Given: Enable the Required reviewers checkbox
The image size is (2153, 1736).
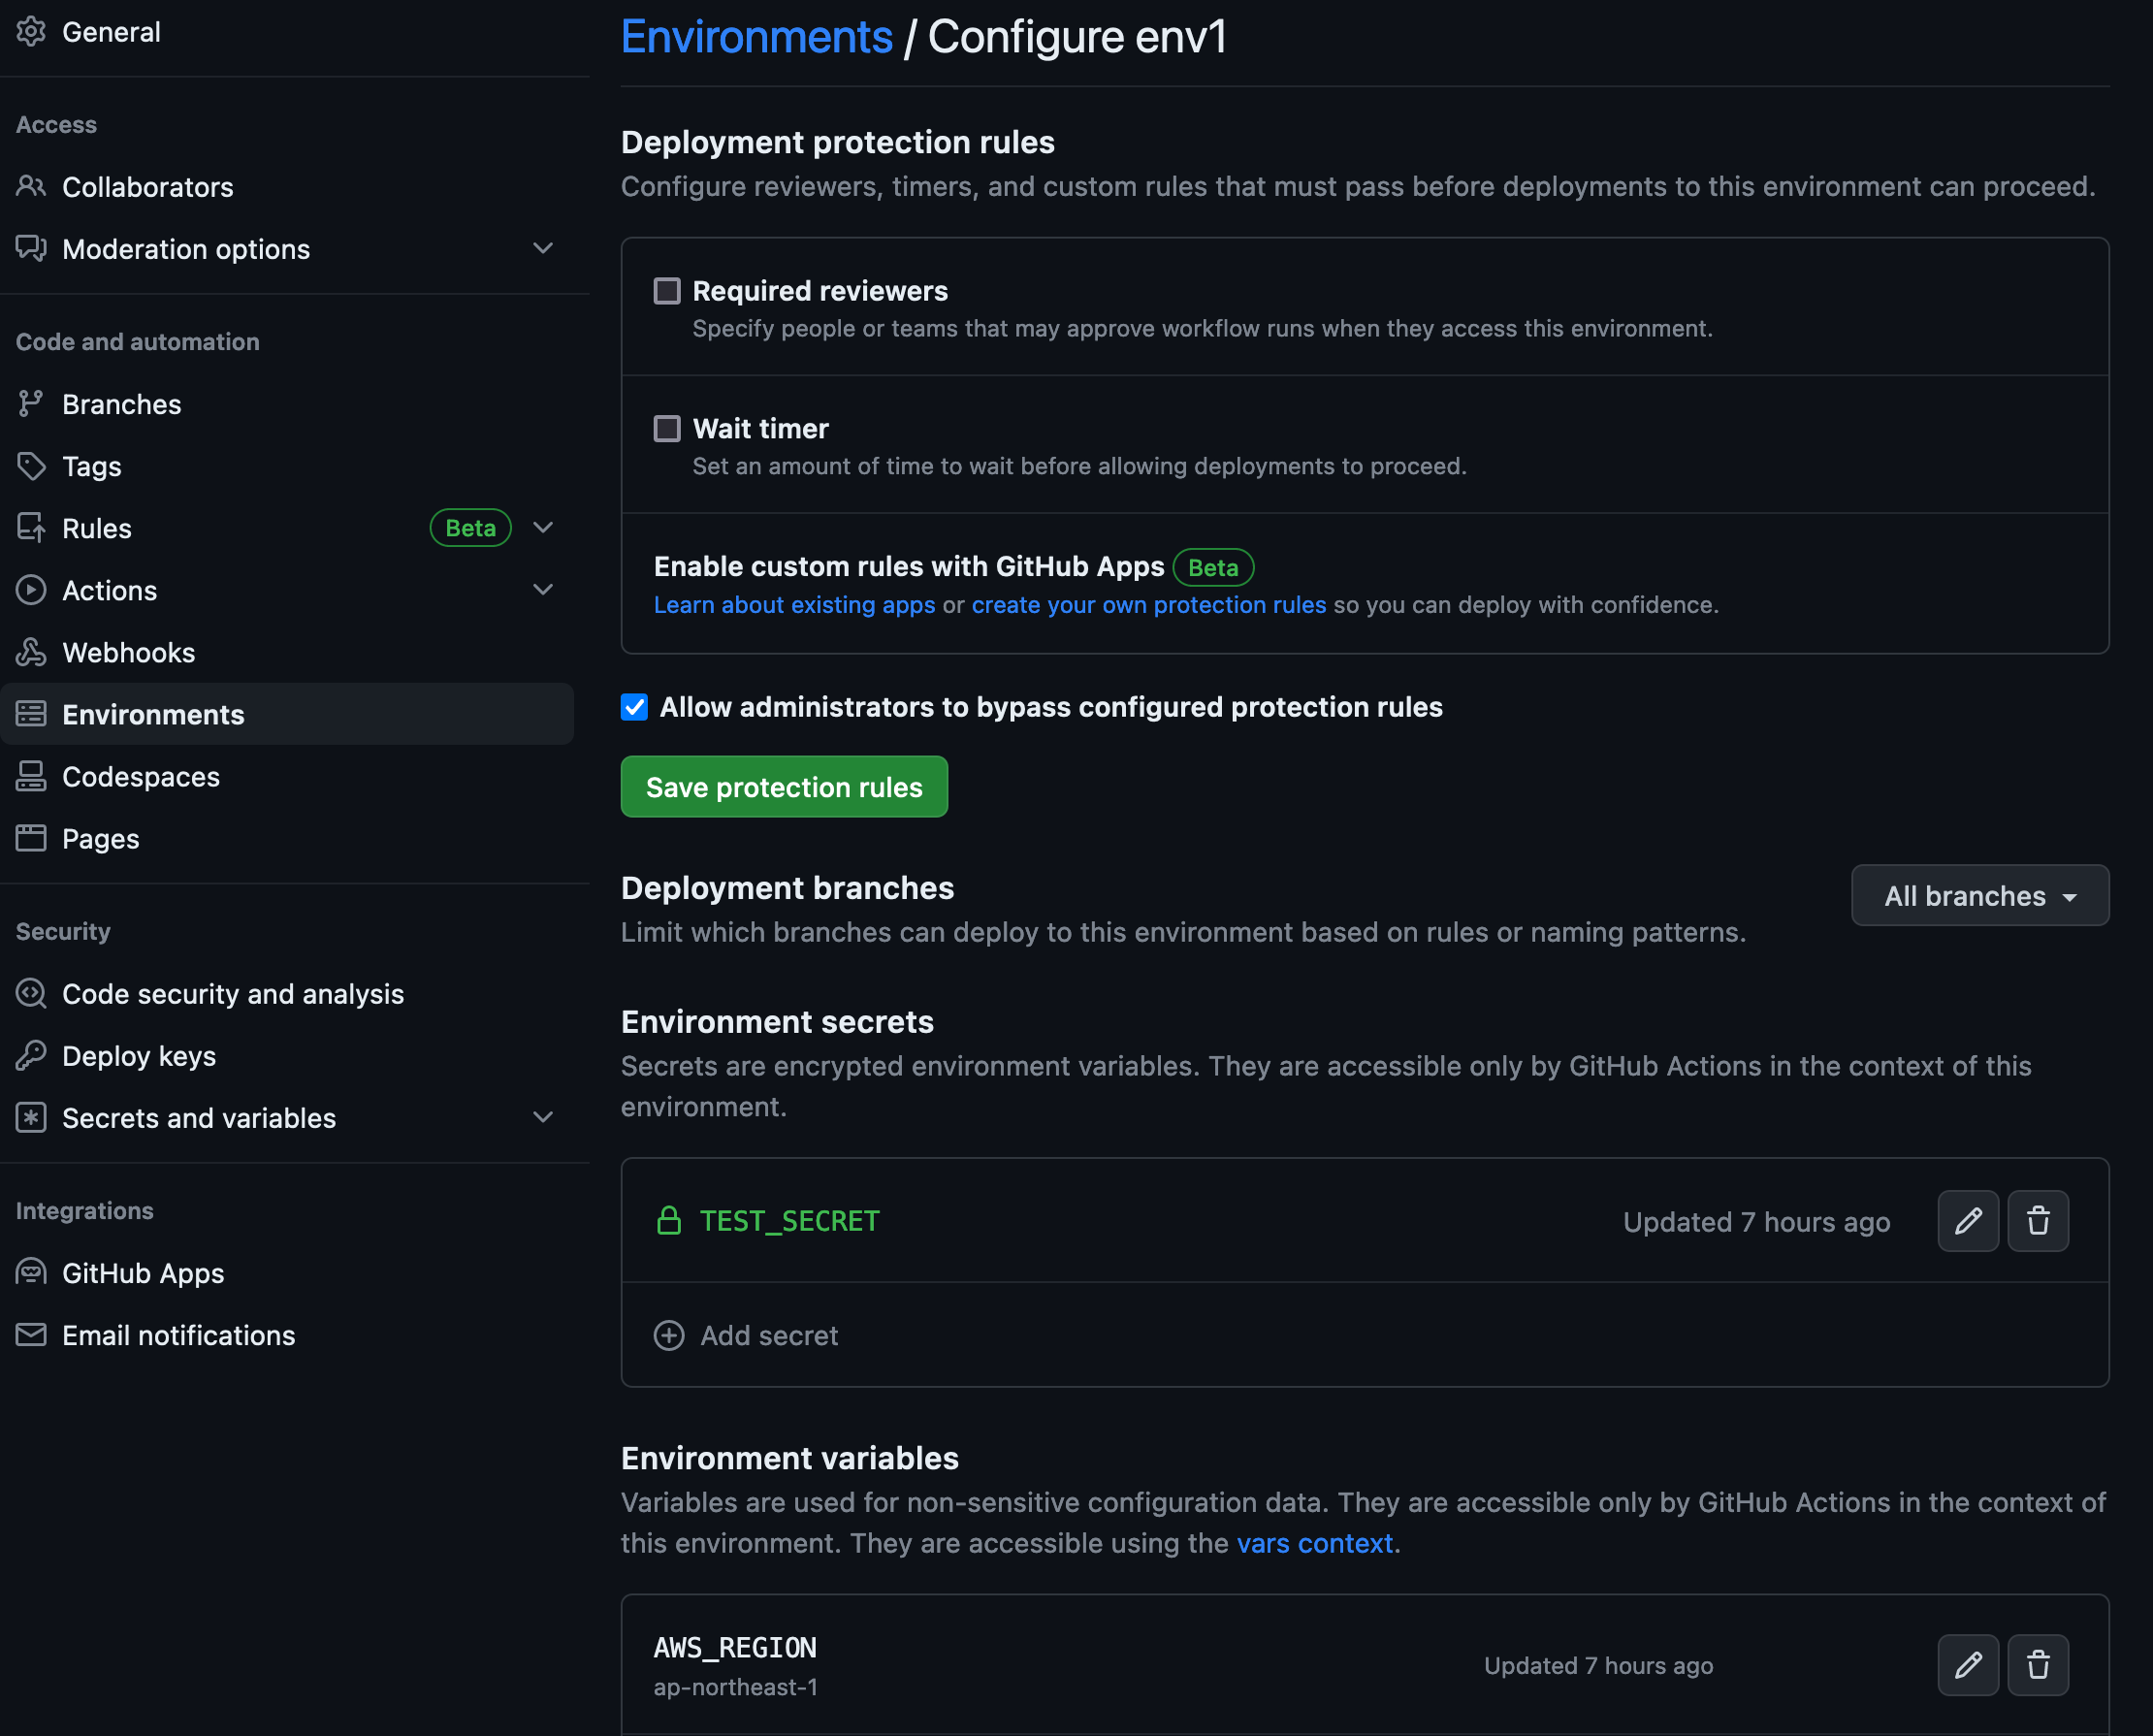Looking at the screenshot, I should [667, 291].
